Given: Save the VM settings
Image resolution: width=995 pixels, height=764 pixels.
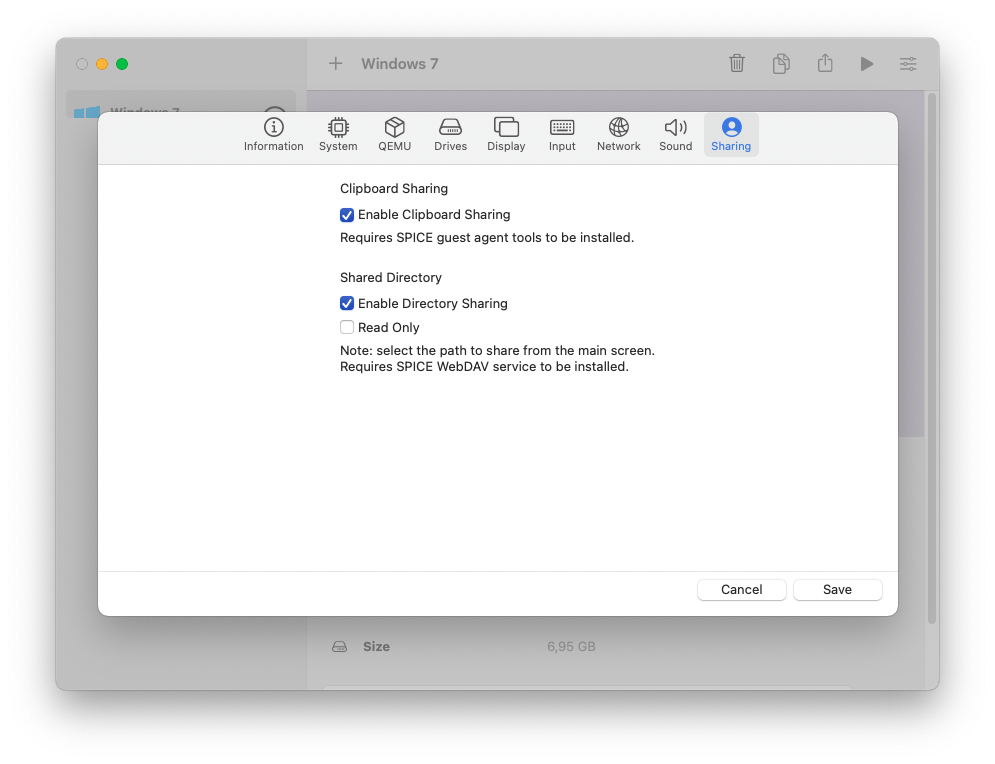Looking at the screenshot, I should coord(837,589).
